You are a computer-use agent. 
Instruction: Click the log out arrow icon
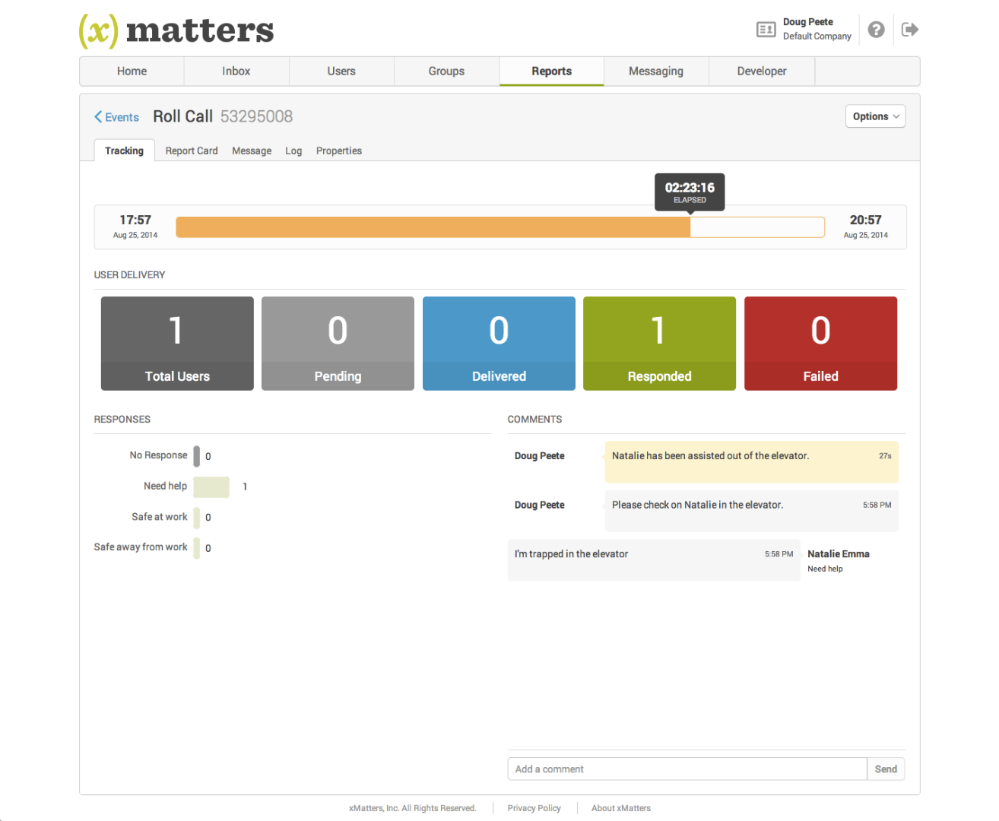coord(910,29)
